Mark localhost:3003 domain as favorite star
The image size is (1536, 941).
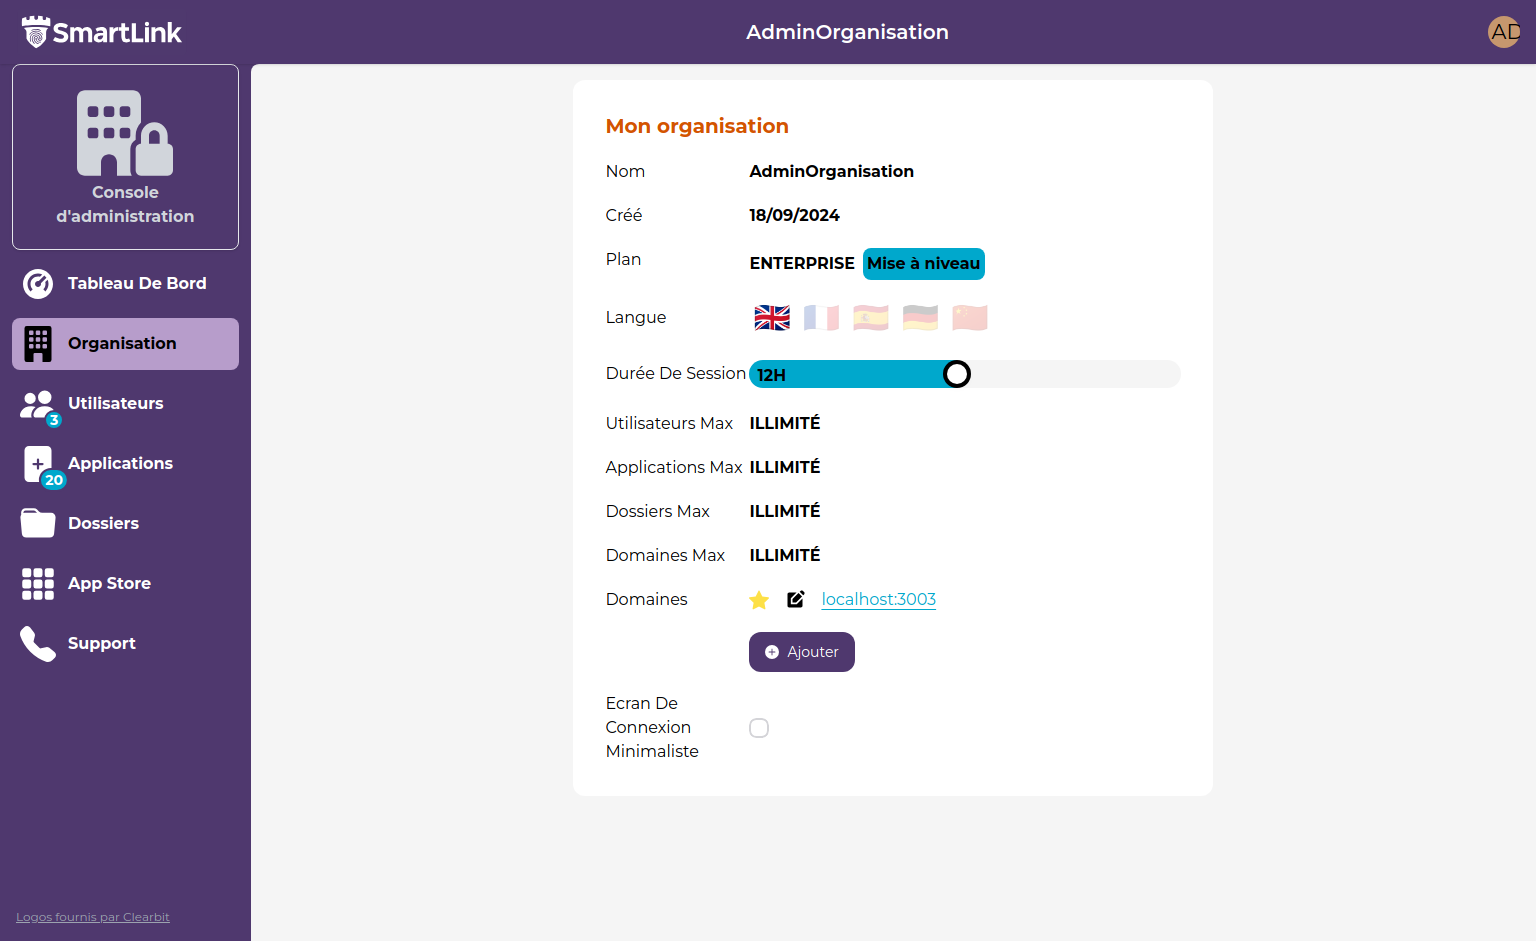click(759, 599)
